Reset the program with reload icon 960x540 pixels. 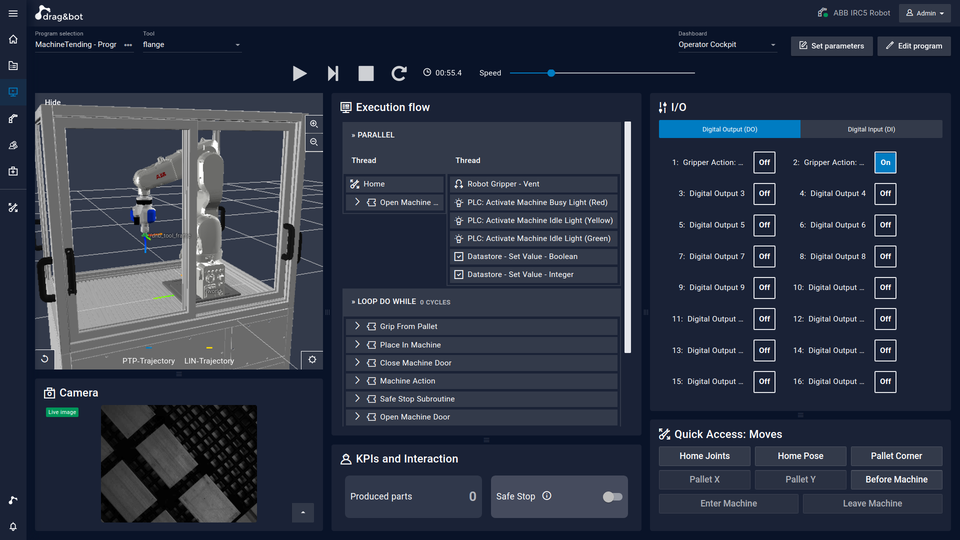pos(399,73)
